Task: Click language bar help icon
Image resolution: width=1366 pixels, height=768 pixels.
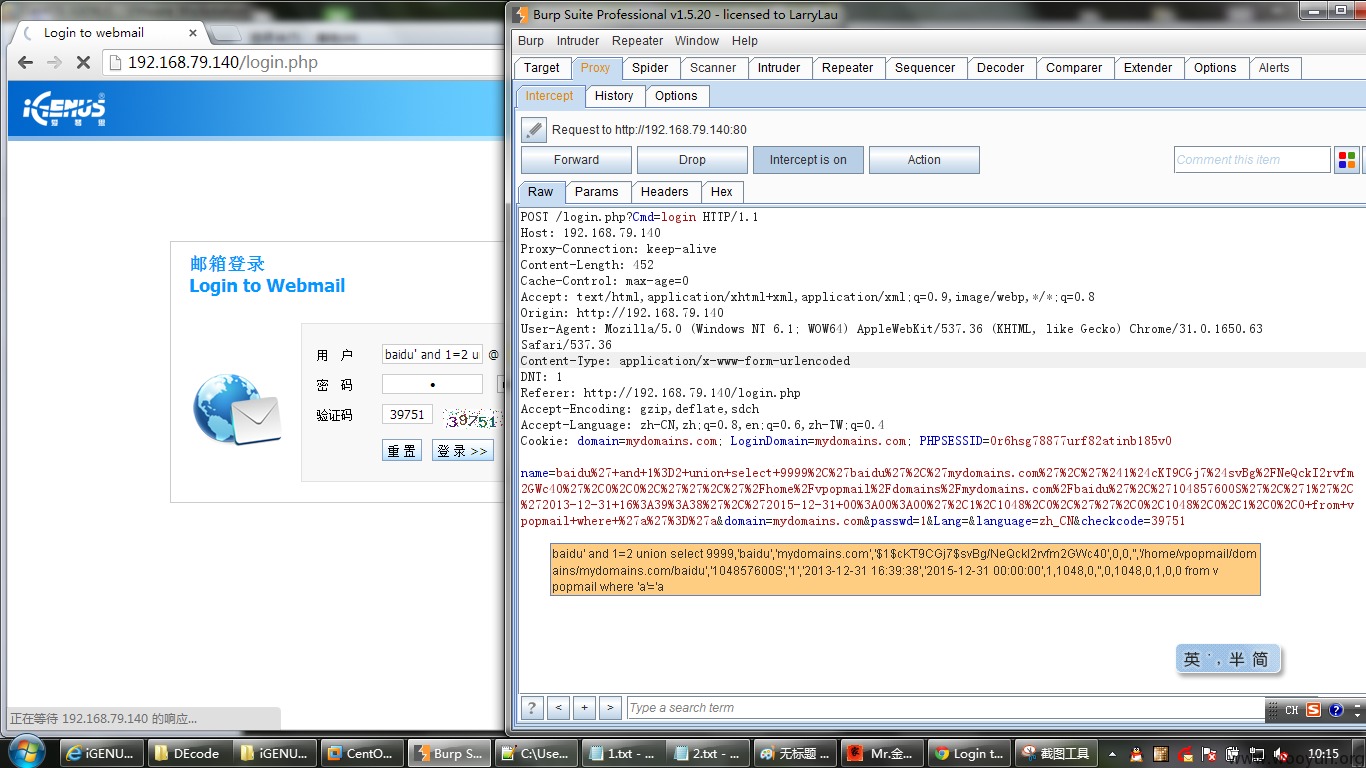Action: coord(1336,710)
